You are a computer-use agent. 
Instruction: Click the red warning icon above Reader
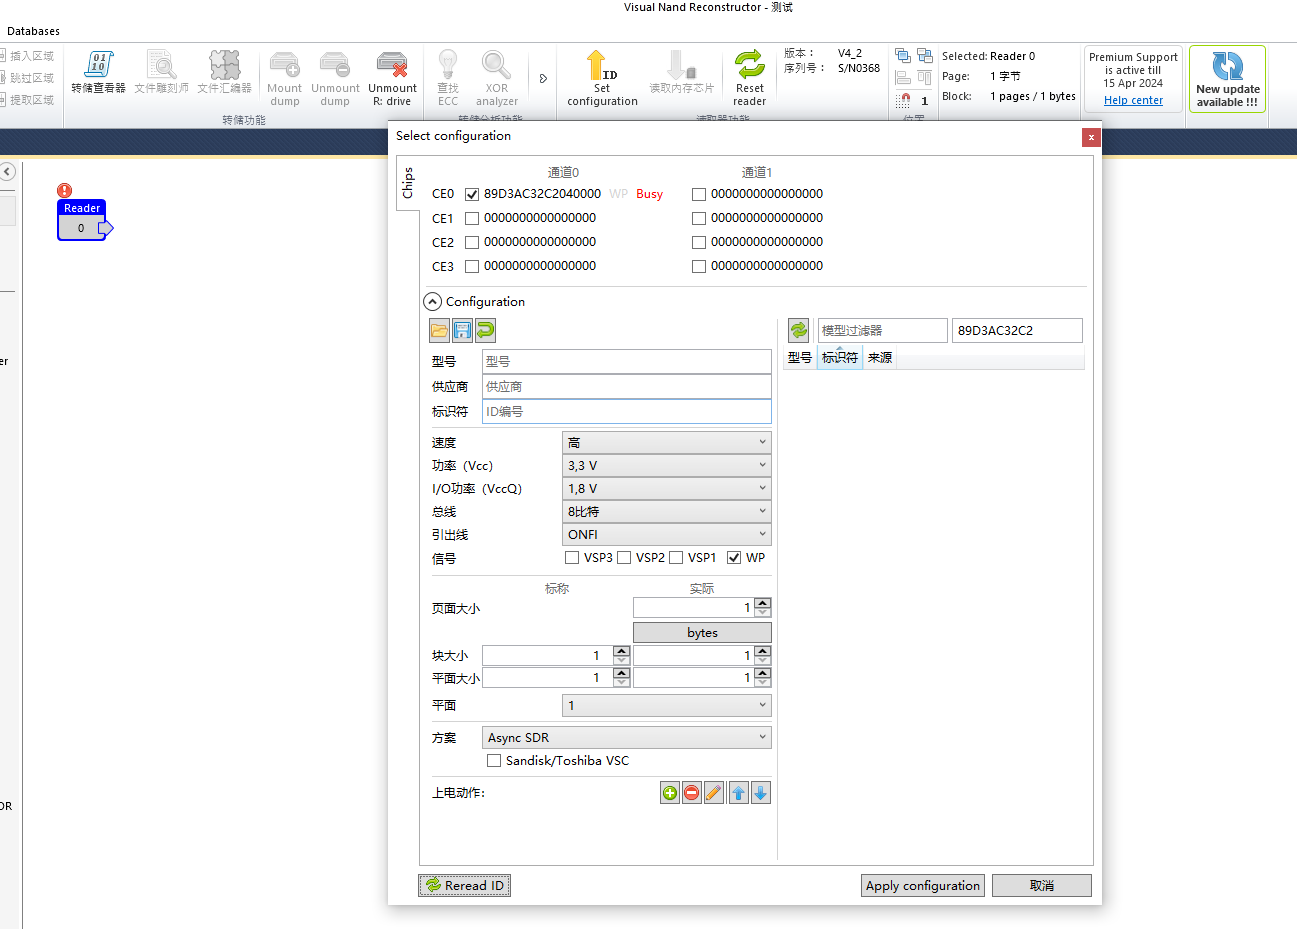point(65,190)
